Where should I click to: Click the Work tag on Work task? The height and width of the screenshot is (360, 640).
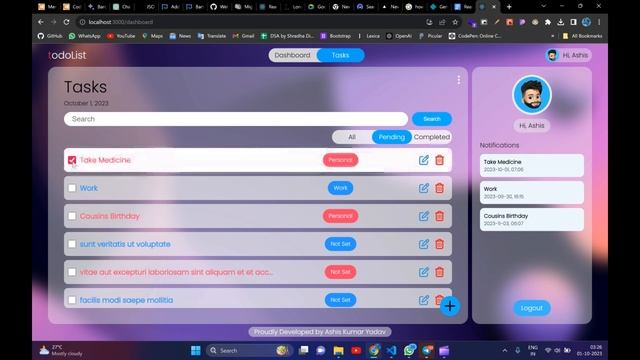(x=340, y=188)
